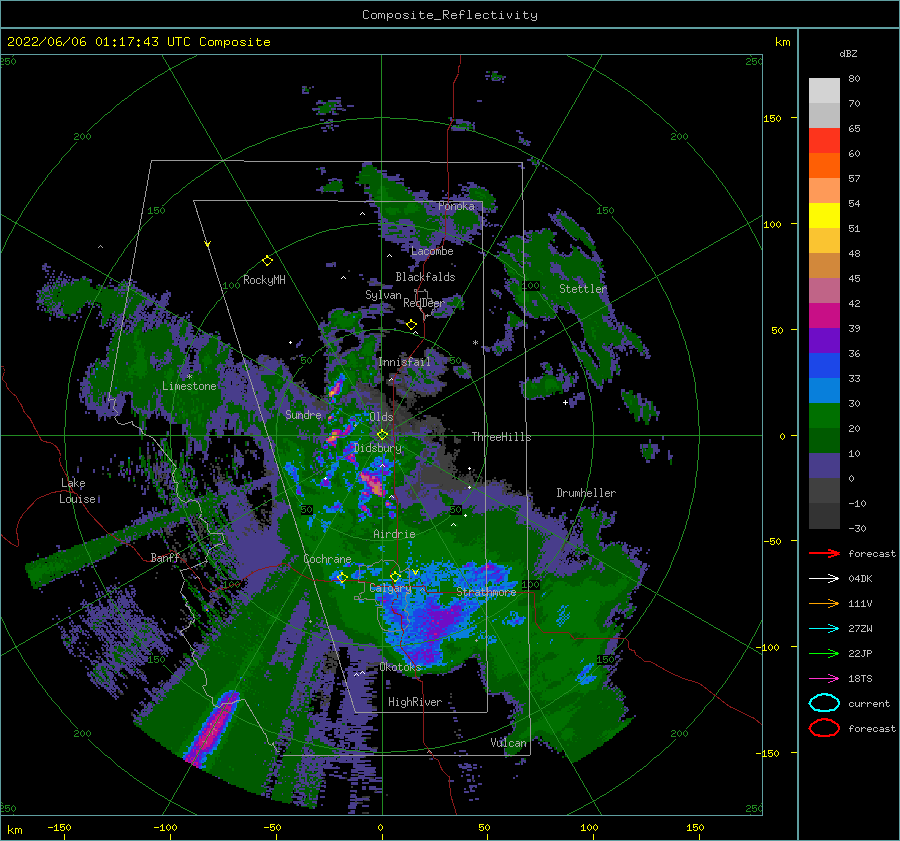Click the Lacombe map label

coord(432,251)
